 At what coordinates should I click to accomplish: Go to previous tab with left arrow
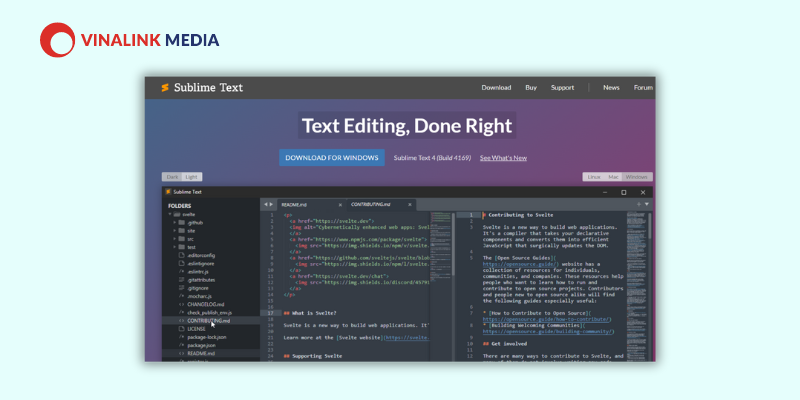265,205
